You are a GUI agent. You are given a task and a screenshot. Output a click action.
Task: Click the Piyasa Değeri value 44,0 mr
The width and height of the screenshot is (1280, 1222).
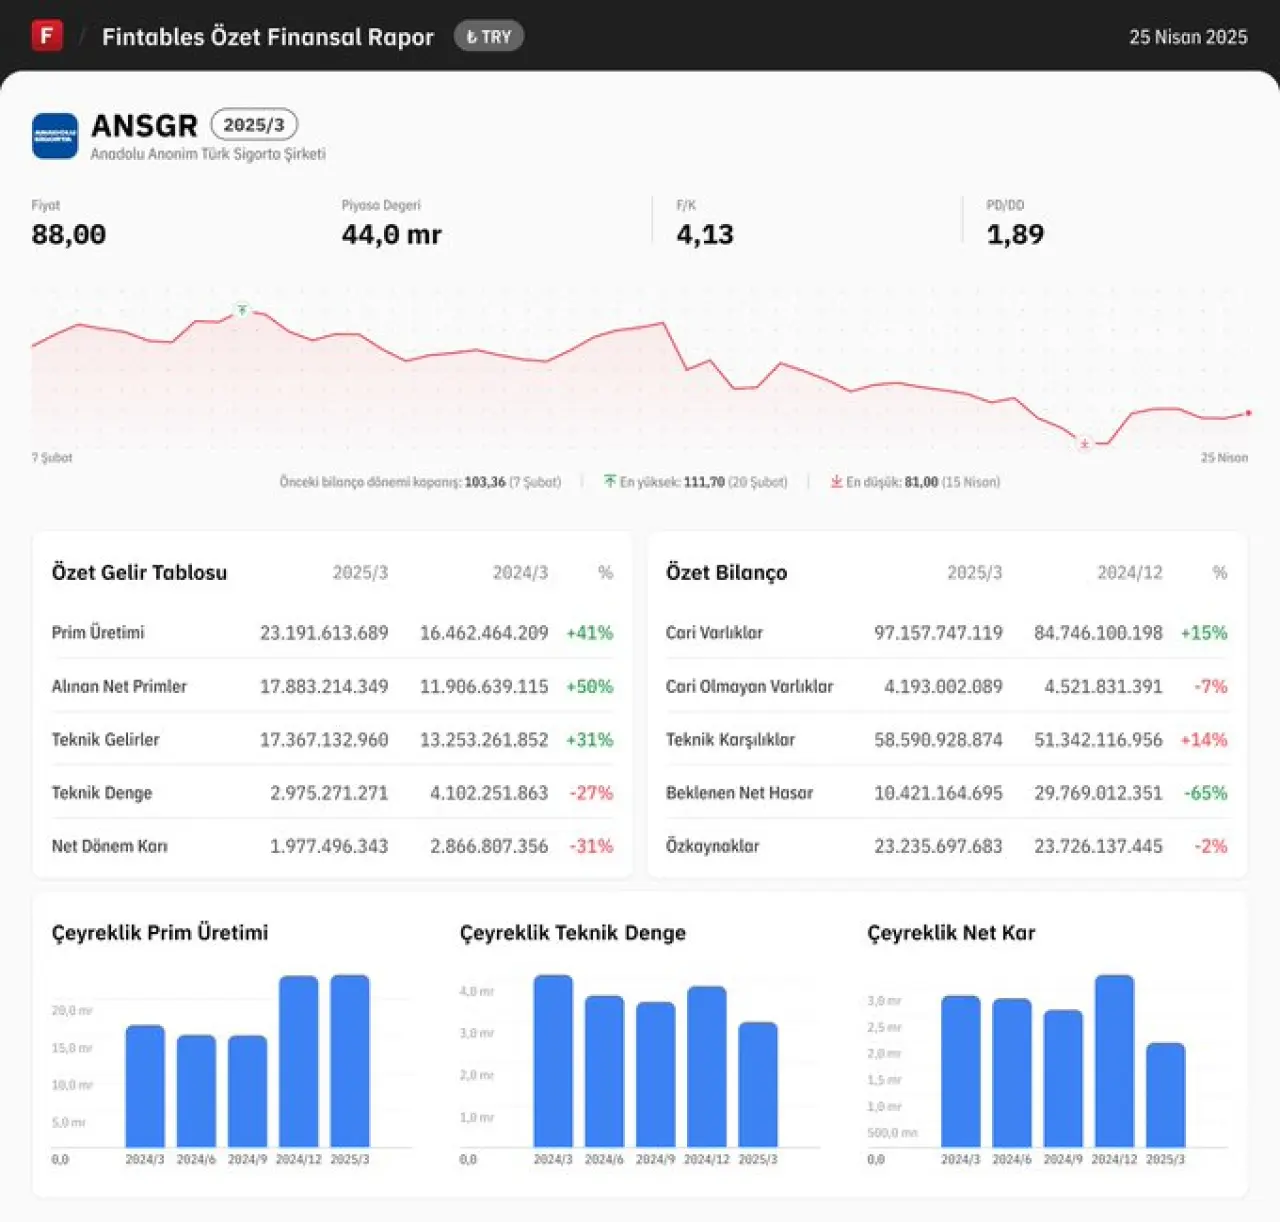pos(392,234)
